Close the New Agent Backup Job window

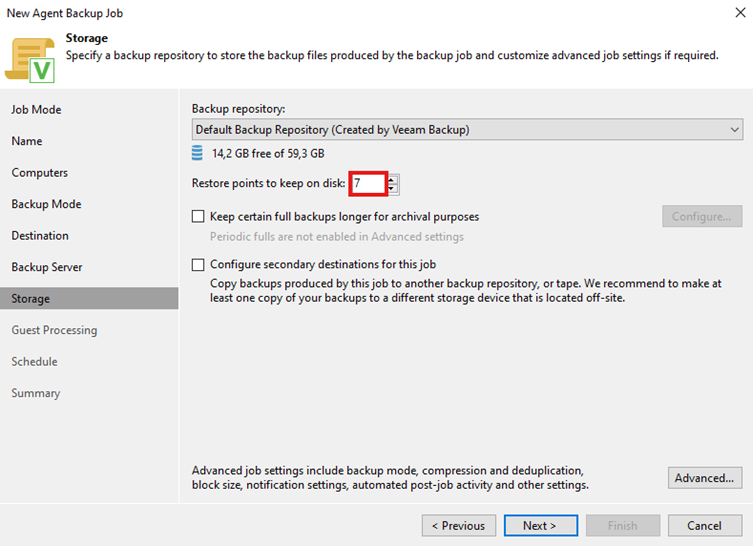pyautogui.click(x=737, y=13)
